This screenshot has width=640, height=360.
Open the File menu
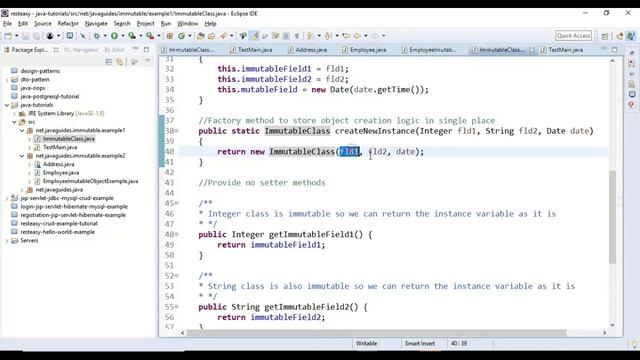coord(7,24)
